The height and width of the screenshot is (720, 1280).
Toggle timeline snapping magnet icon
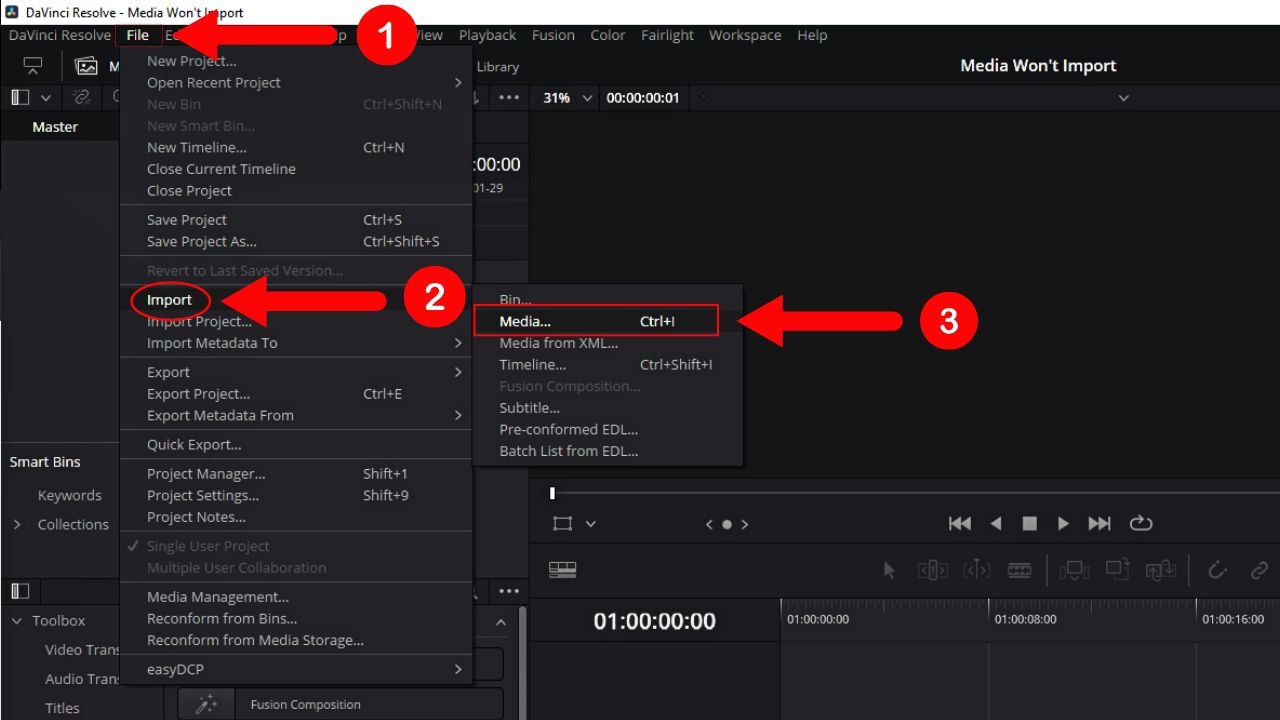[1217, 570]
